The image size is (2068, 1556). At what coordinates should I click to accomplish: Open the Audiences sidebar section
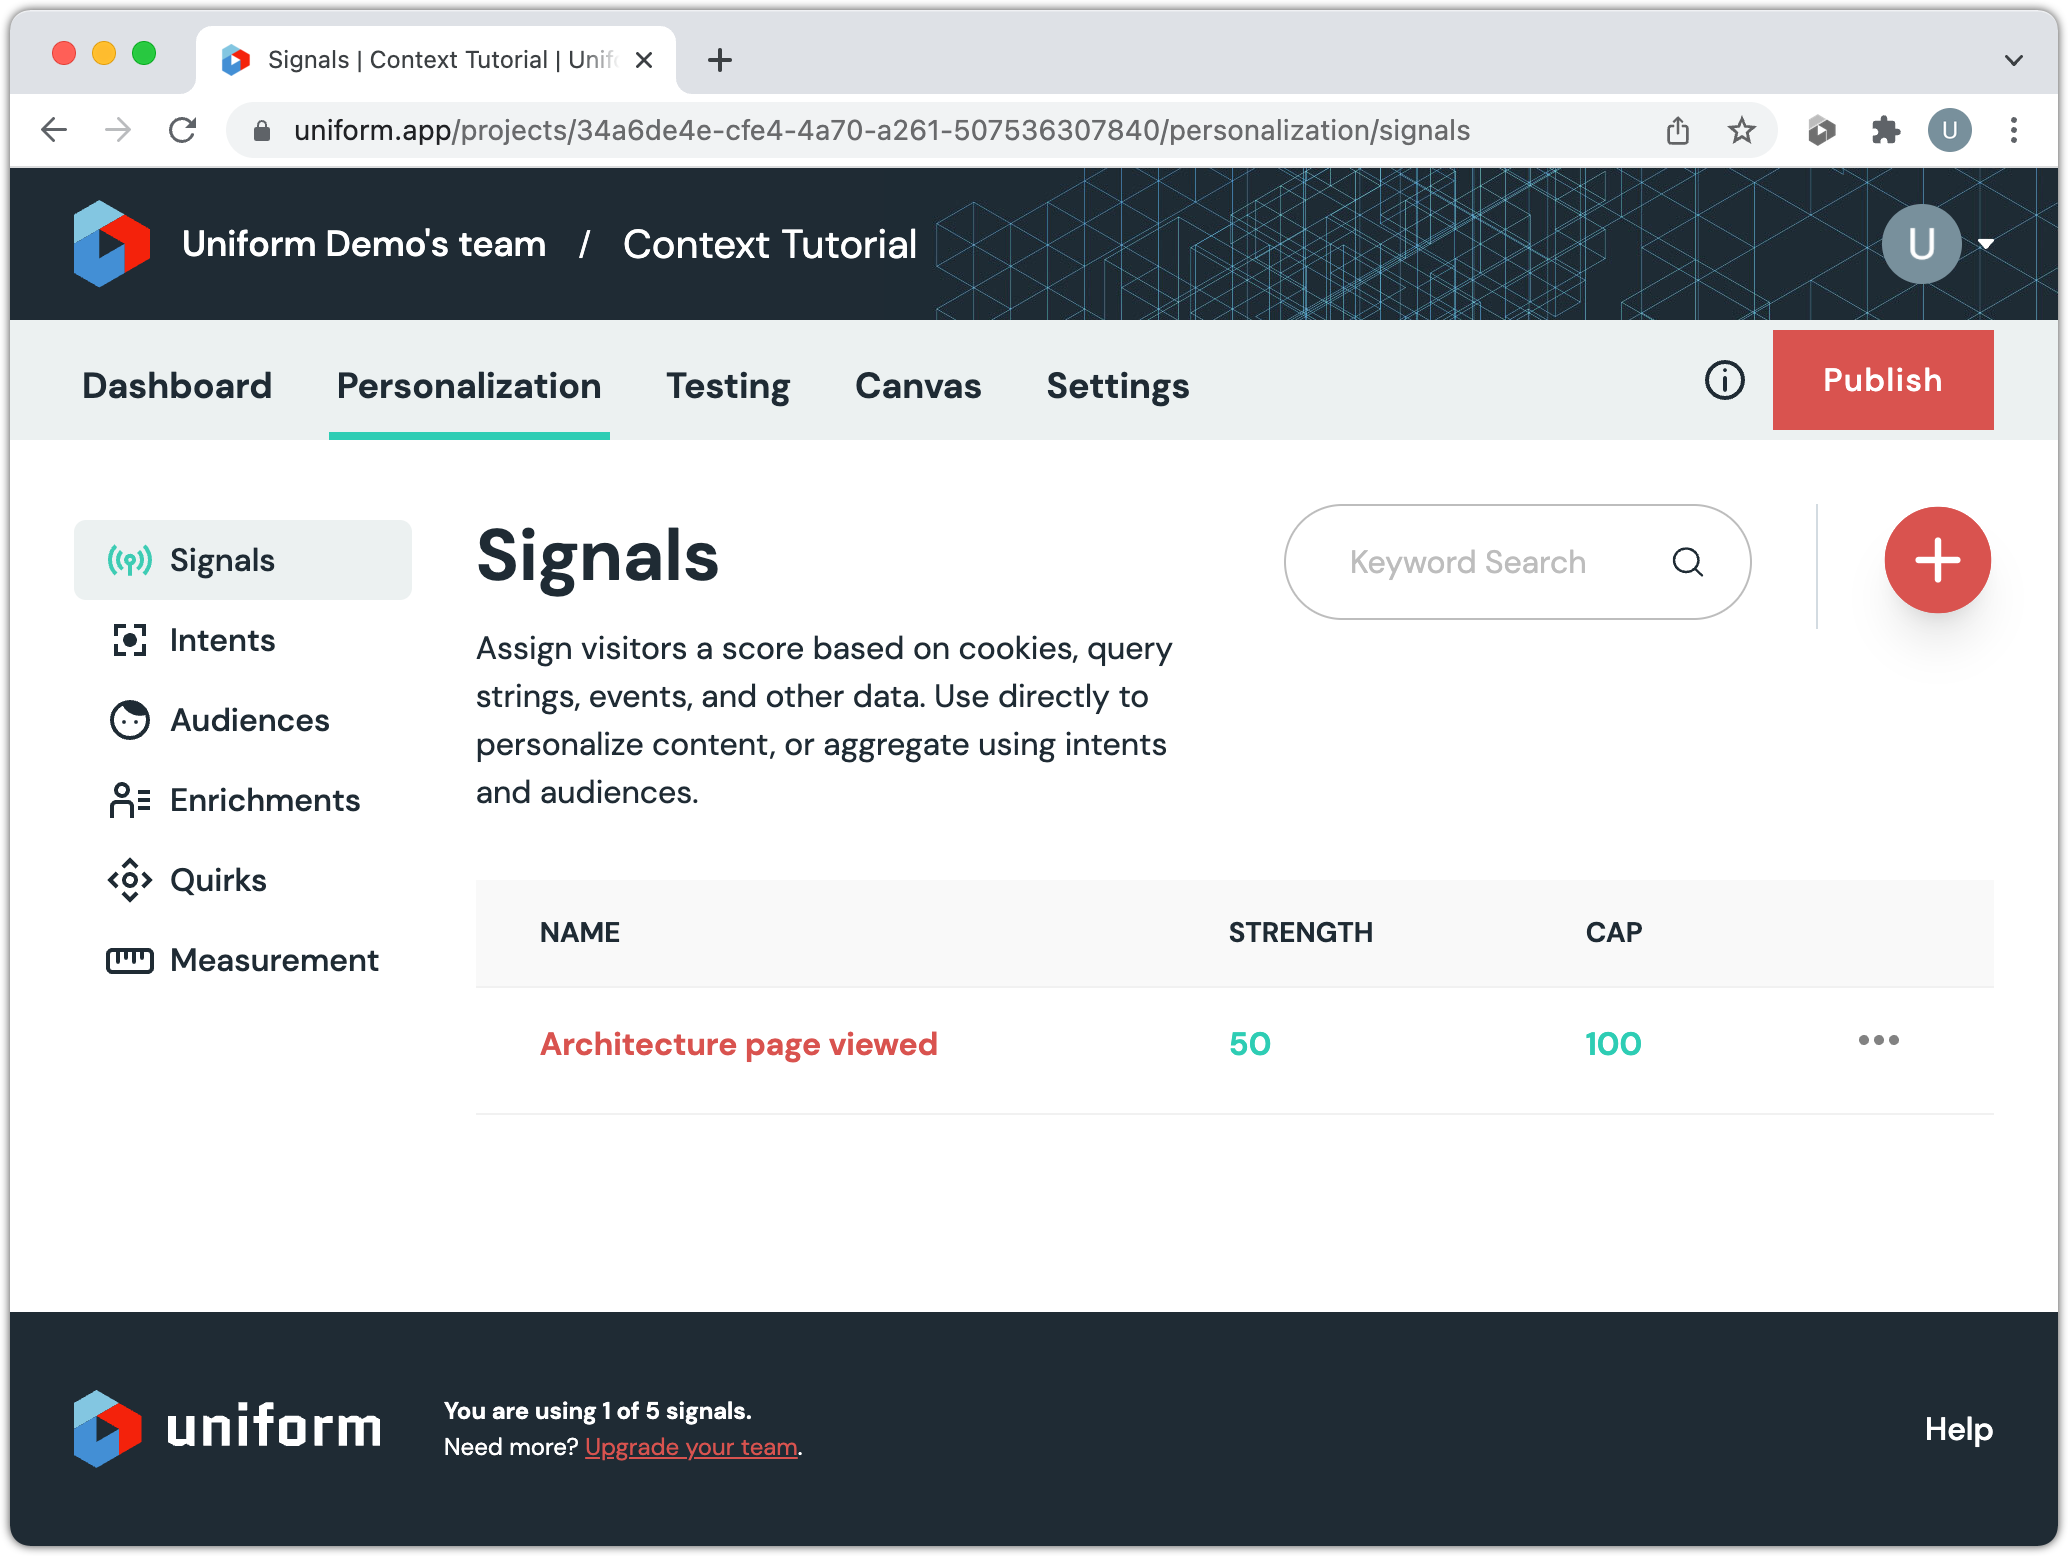(x=249, y=720)
